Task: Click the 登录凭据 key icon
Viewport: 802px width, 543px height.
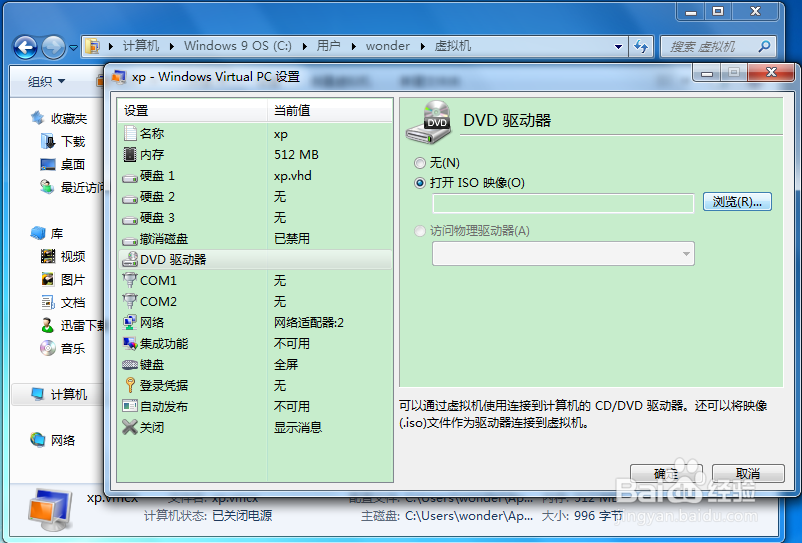Action: click(130, 385)
